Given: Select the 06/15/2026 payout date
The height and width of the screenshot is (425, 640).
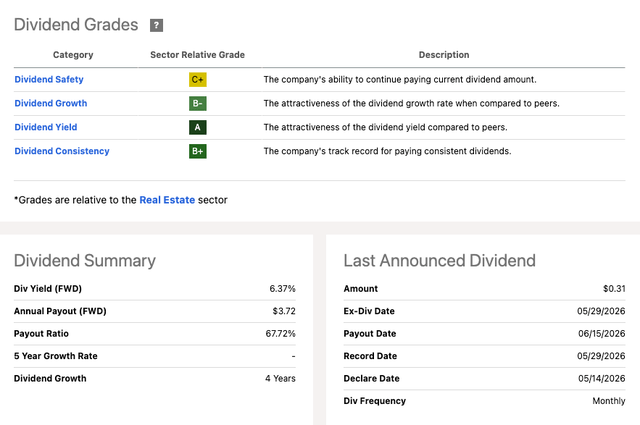Looking at the screenshot, I should (602, 334).
